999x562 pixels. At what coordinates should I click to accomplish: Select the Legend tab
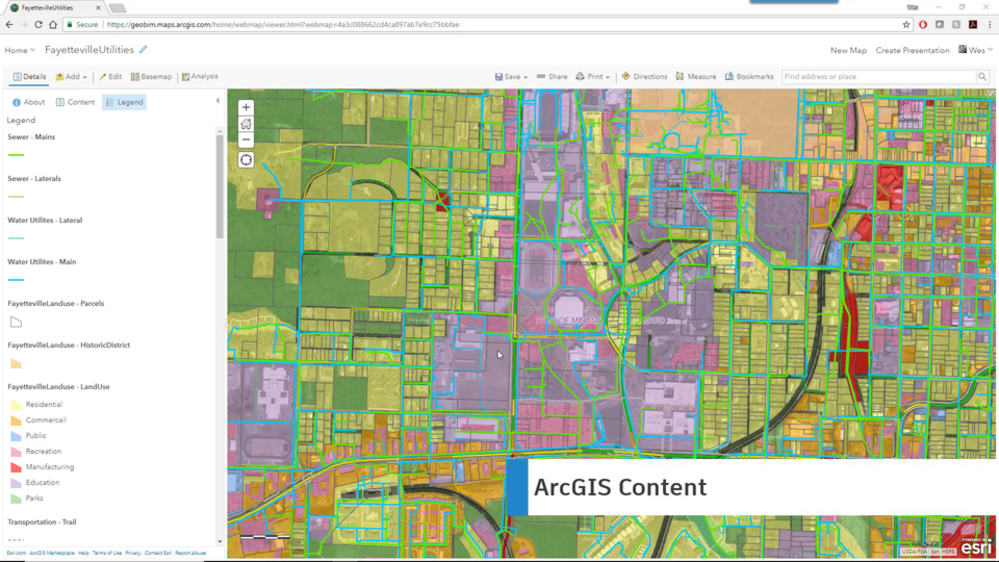(x=124, y=102)
